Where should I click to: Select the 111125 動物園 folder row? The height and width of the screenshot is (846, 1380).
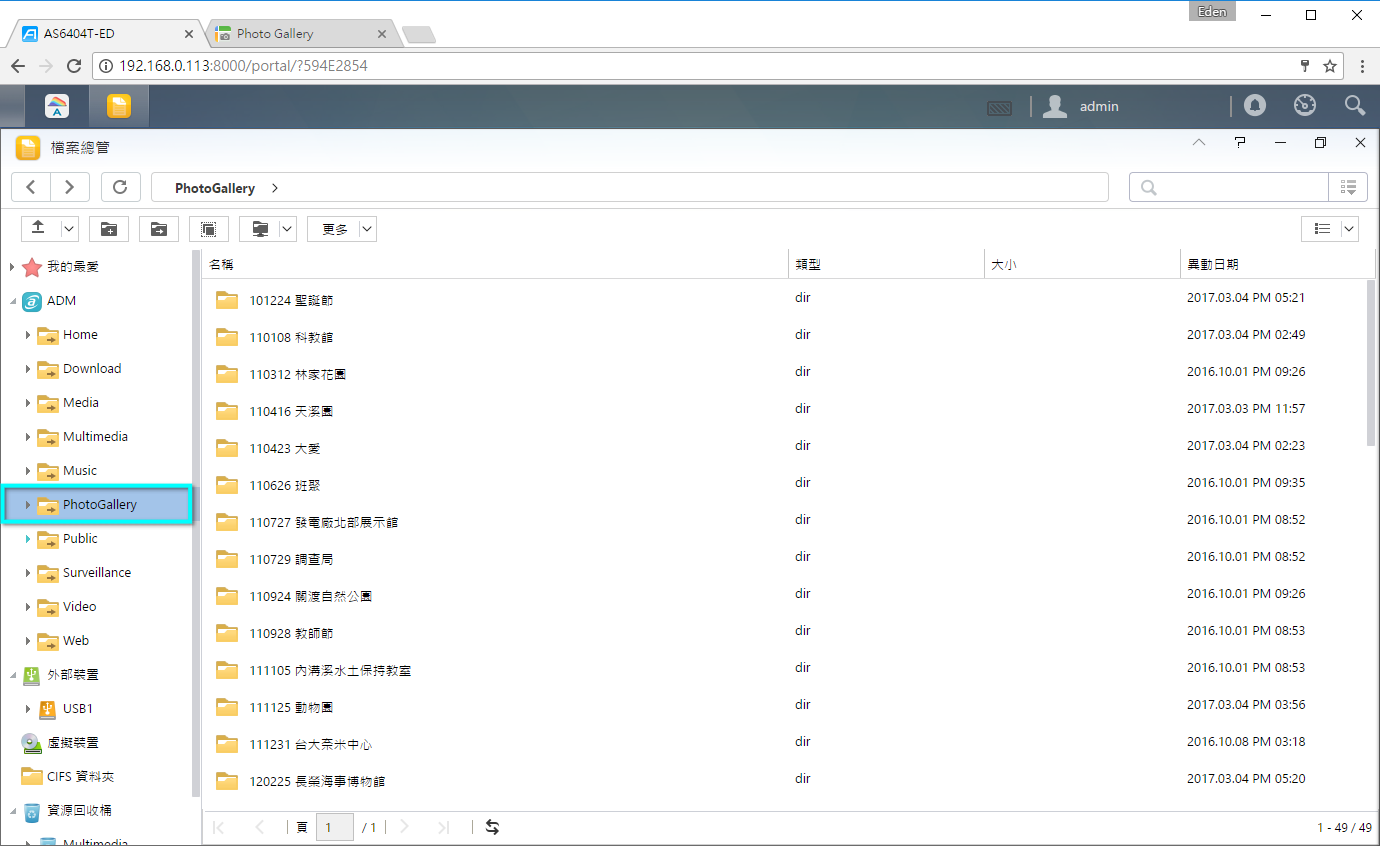point(785,706)
